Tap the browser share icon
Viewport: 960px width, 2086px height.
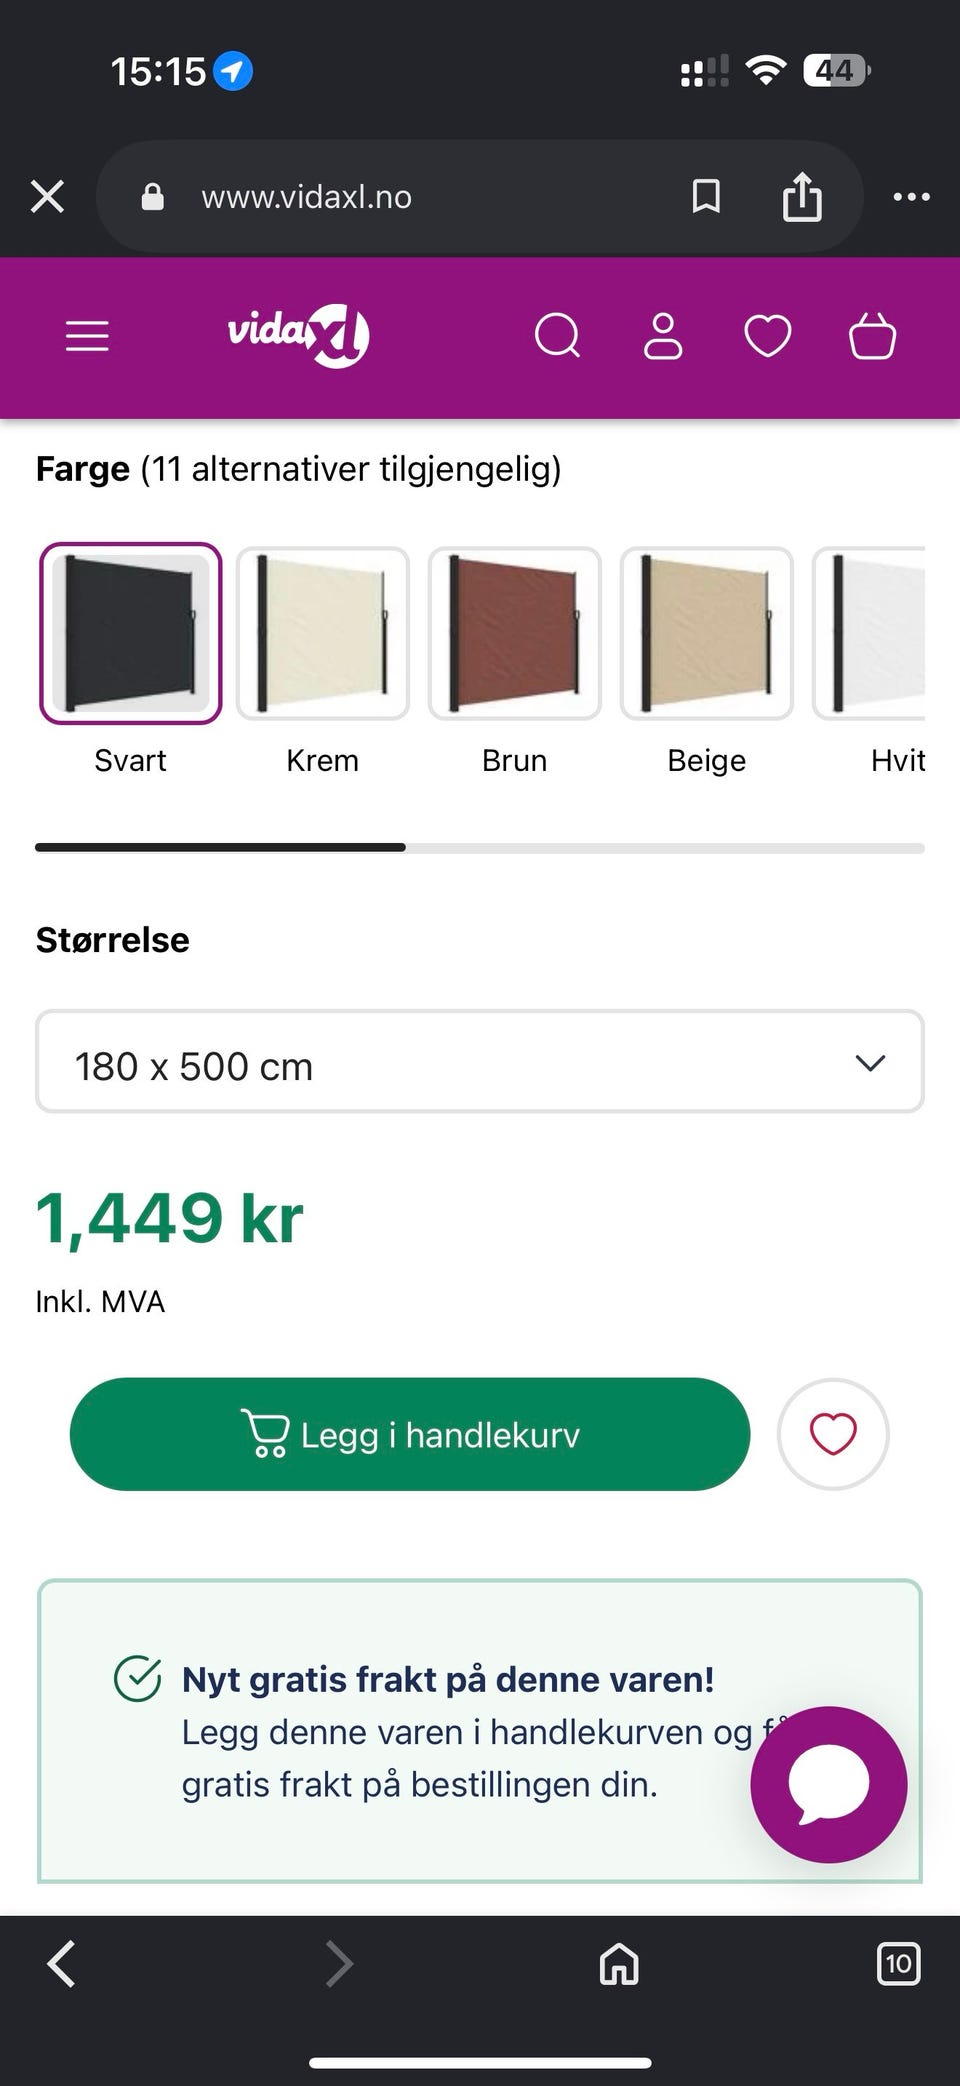click(x=802, y=196)
